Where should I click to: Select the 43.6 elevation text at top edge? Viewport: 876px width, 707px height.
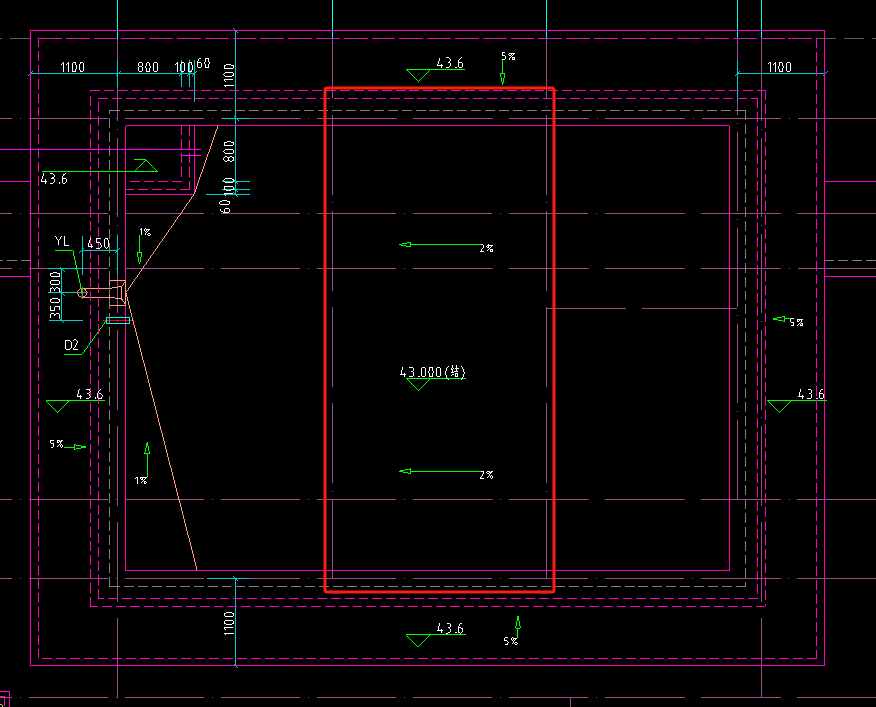(x=450, y=63)
